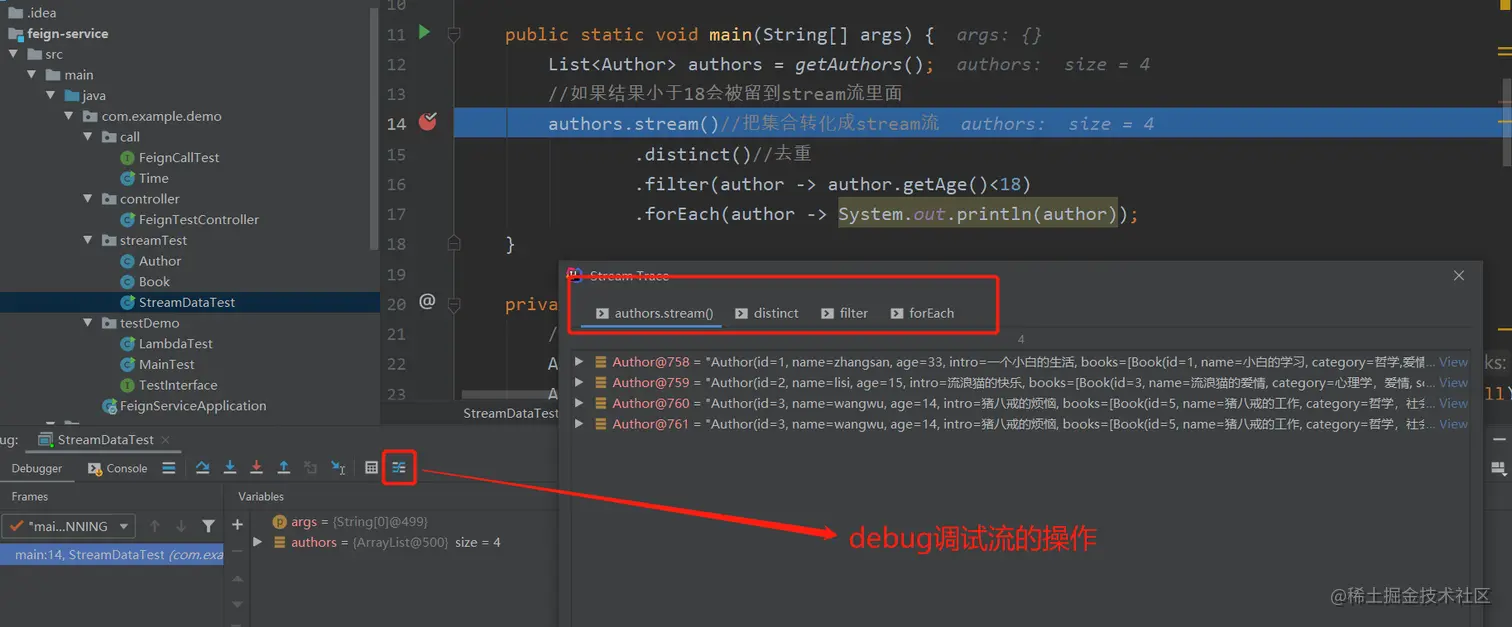The height and width of the screenshot is (627, 1512).
Task: Open the Time class file
Action: (153, 178)
